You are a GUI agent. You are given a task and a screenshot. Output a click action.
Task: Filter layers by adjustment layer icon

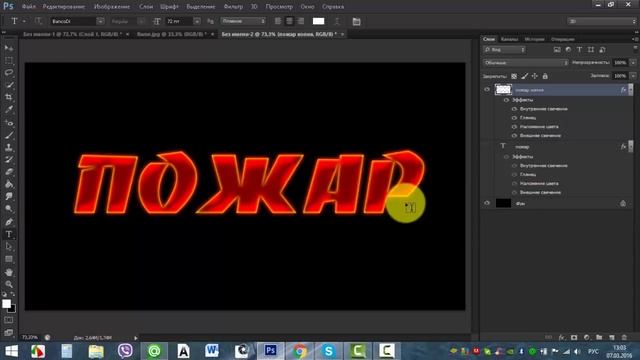(568, 49)
